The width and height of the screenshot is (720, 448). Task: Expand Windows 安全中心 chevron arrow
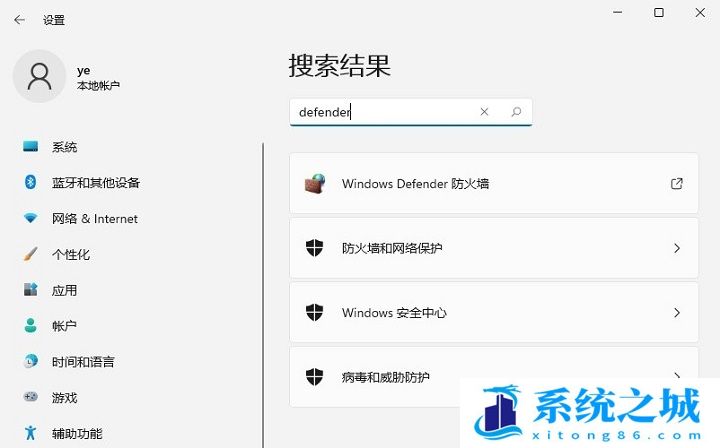677,313
